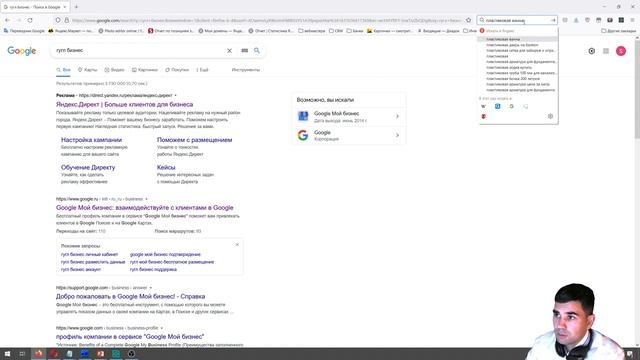Open the Google account avatar
640x360 pixels.
coord(621,51)
